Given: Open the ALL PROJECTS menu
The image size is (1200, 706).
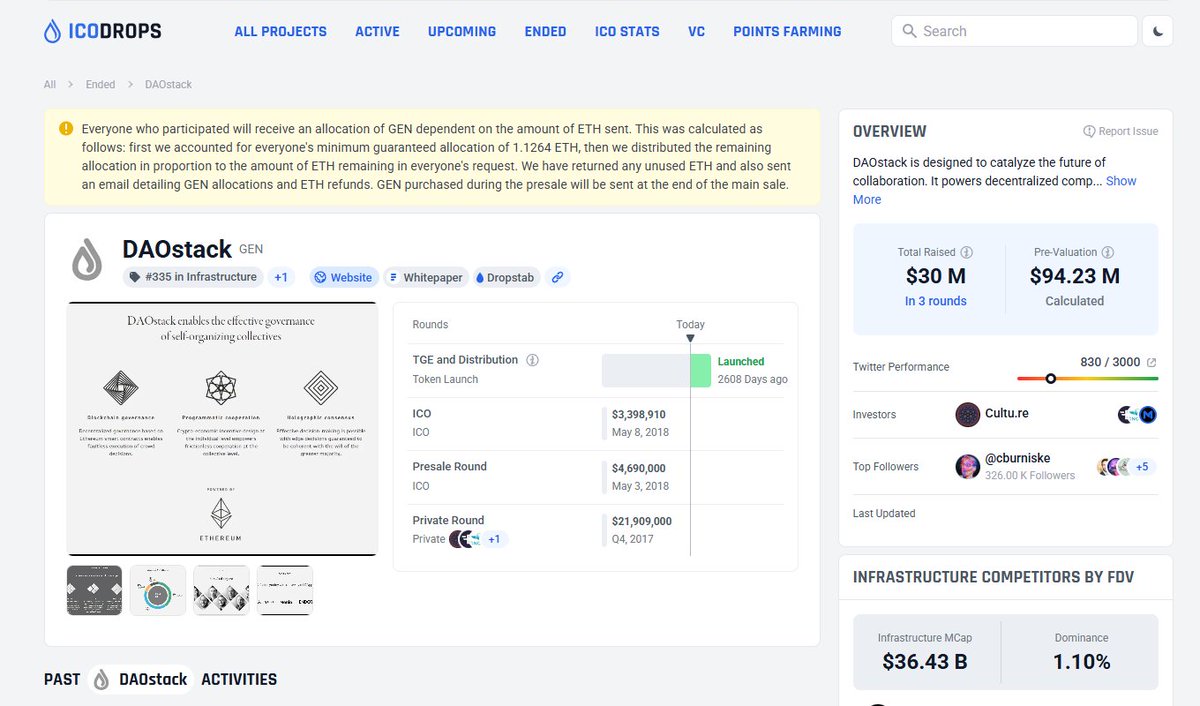Looking at the screenshot, I should (280, 31).
